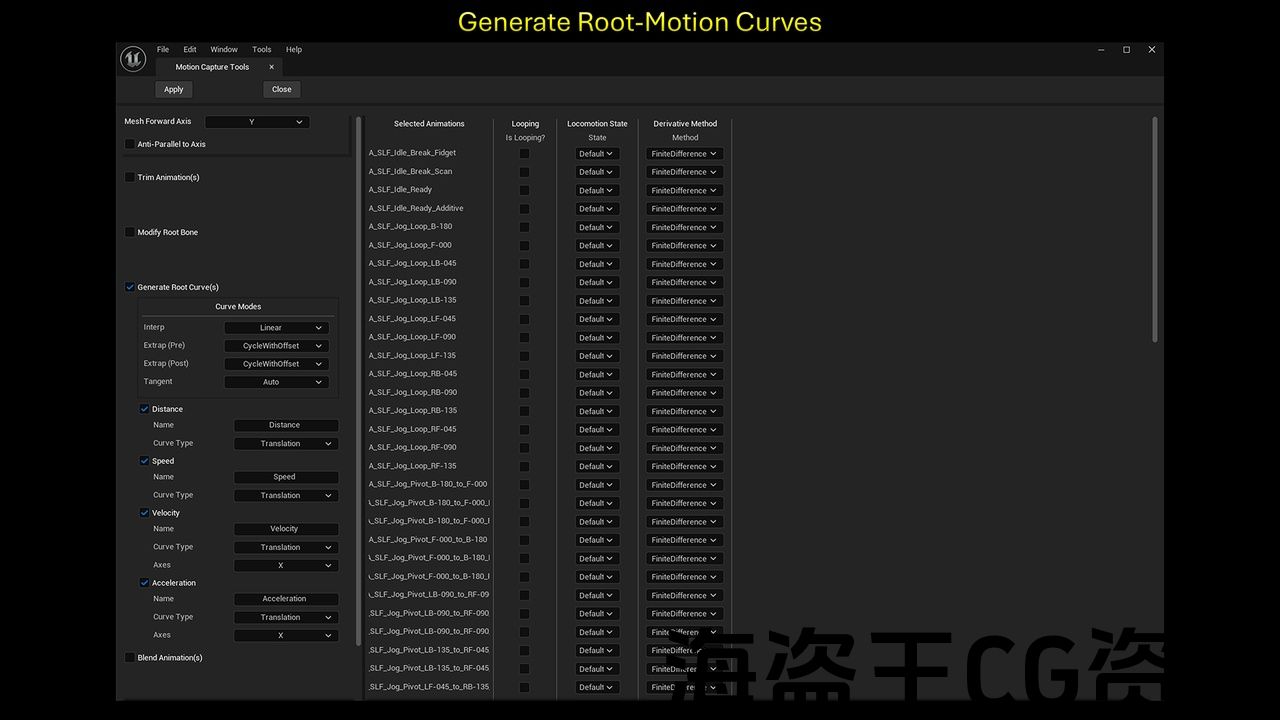Open the File menu
The height and width of the screenshot is (720, 1280).
point(163,49)
